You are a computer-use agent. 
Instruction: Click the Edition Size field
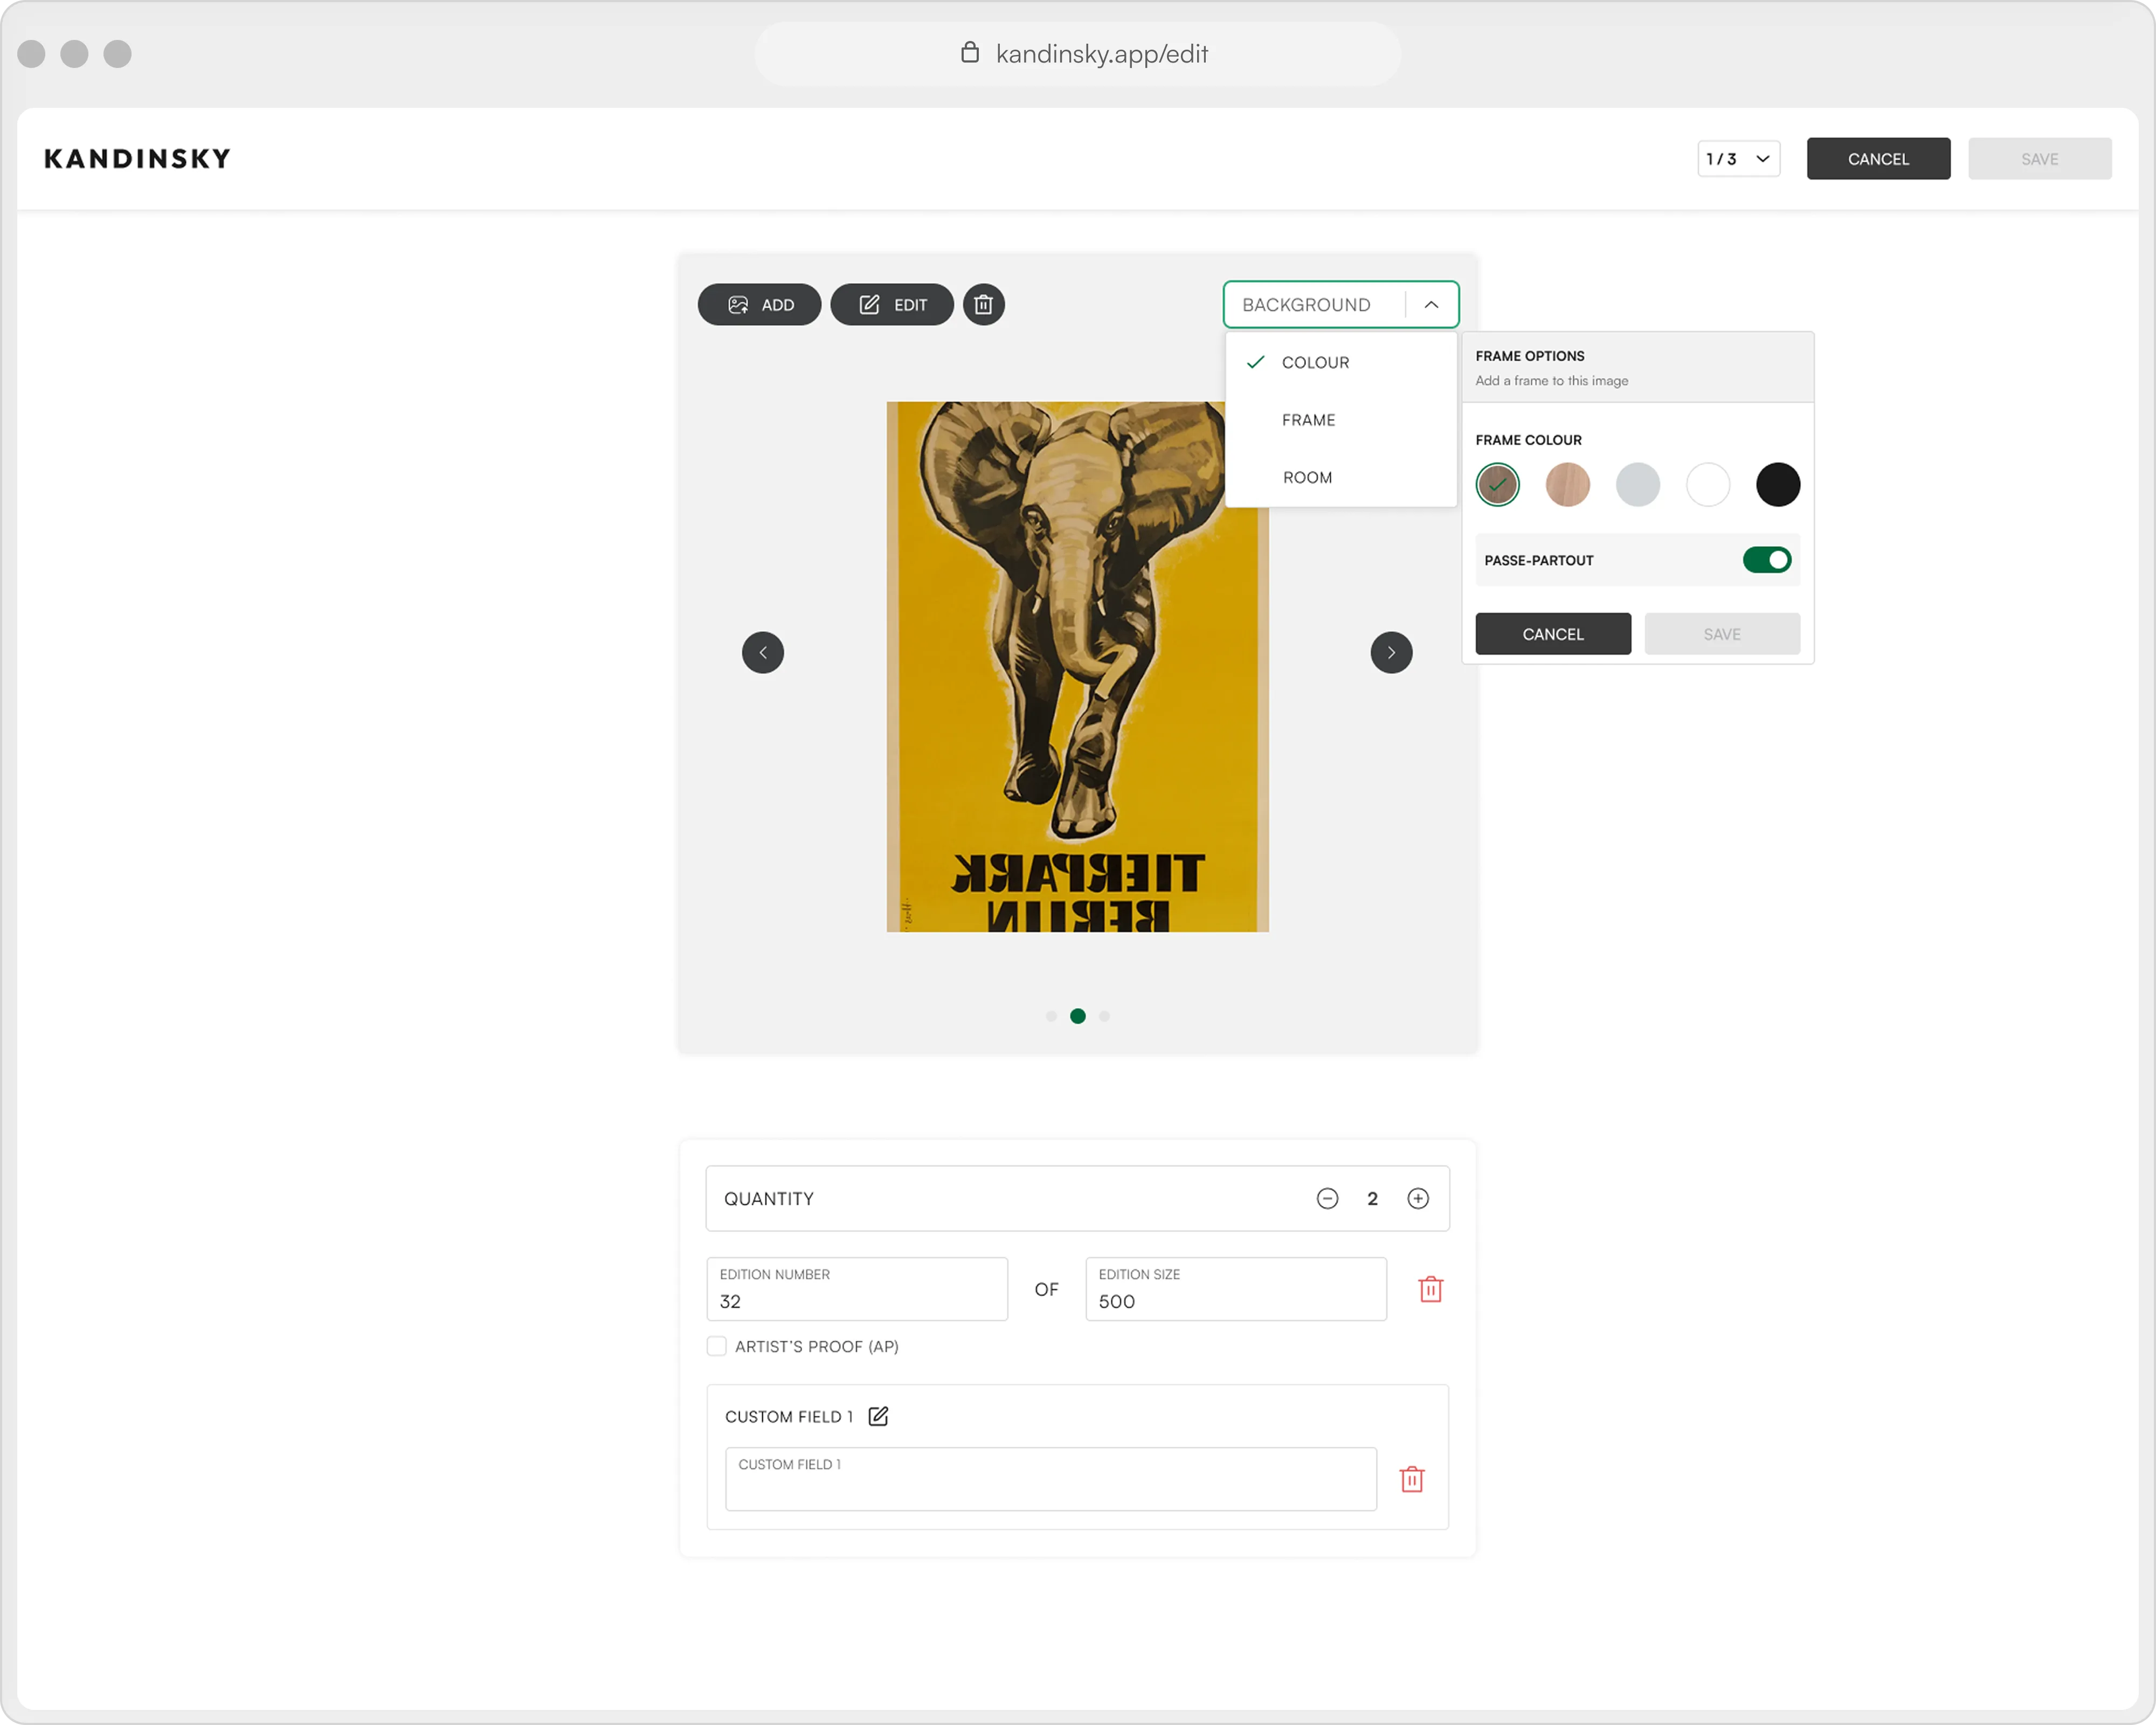tap(1235, 1289)
